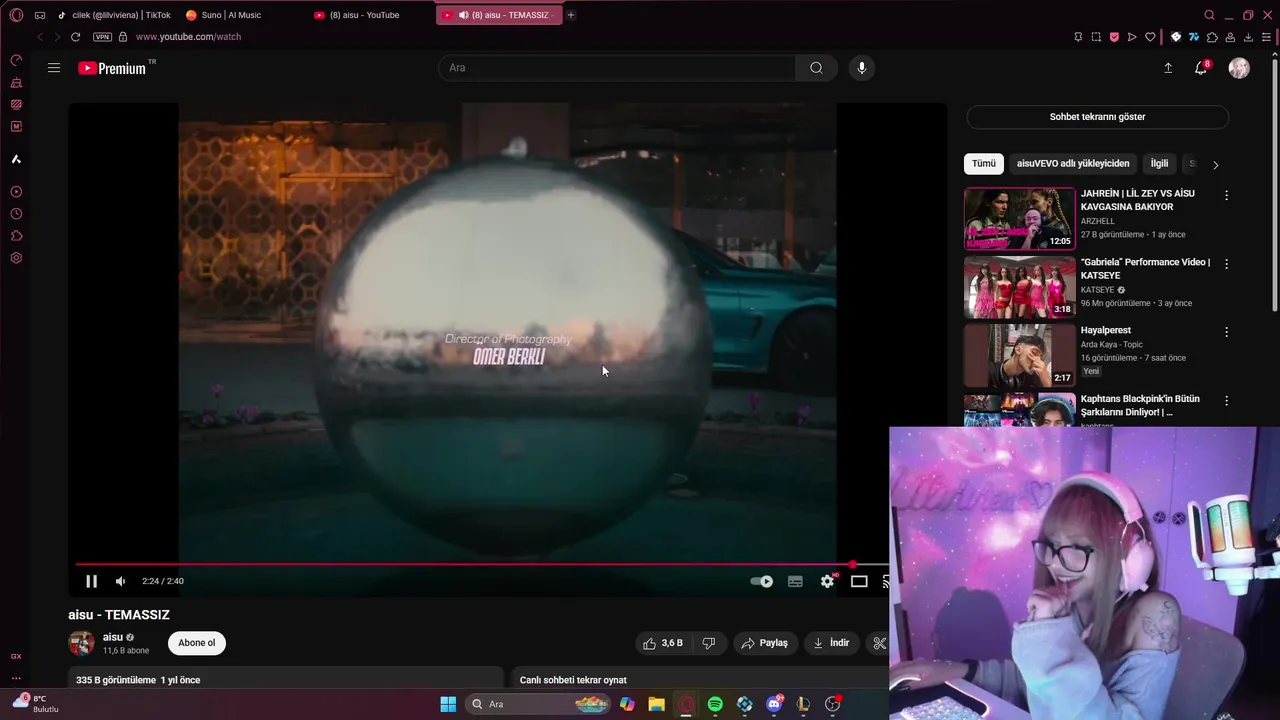Open Discord from the taskbar
1280x720 pixels.
coord(774,704)
